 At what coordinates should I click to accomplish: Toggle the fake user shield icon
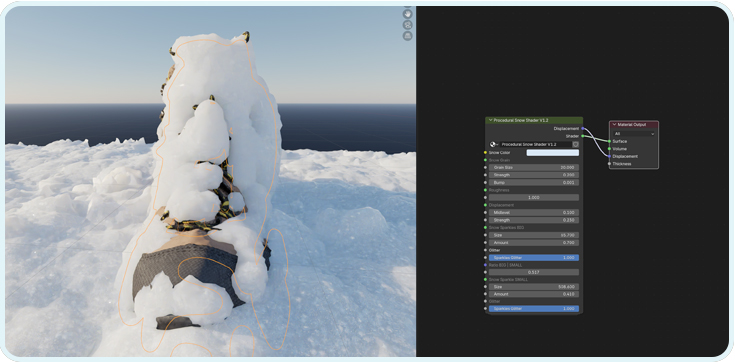[576, 145]
